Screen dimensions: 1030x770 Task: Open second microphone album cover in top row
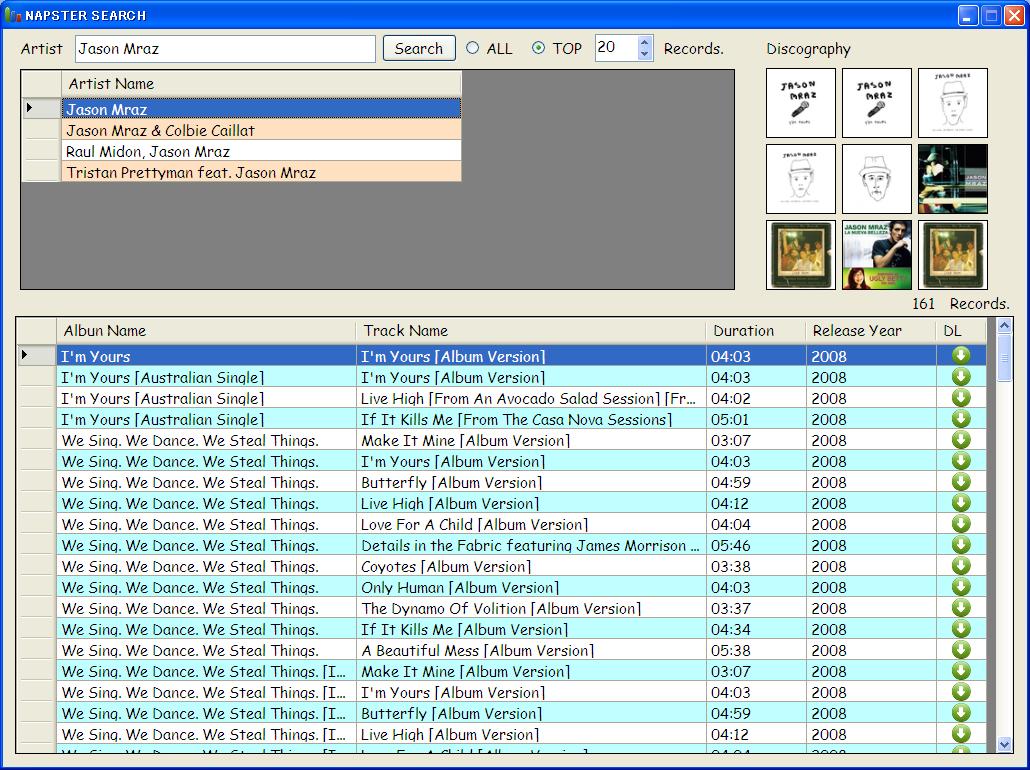(877, 103)
